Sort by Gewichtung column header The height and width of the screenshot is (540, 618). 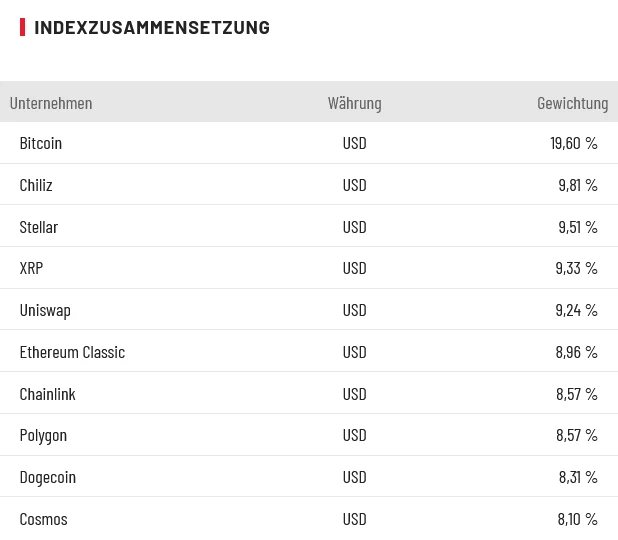572,103
